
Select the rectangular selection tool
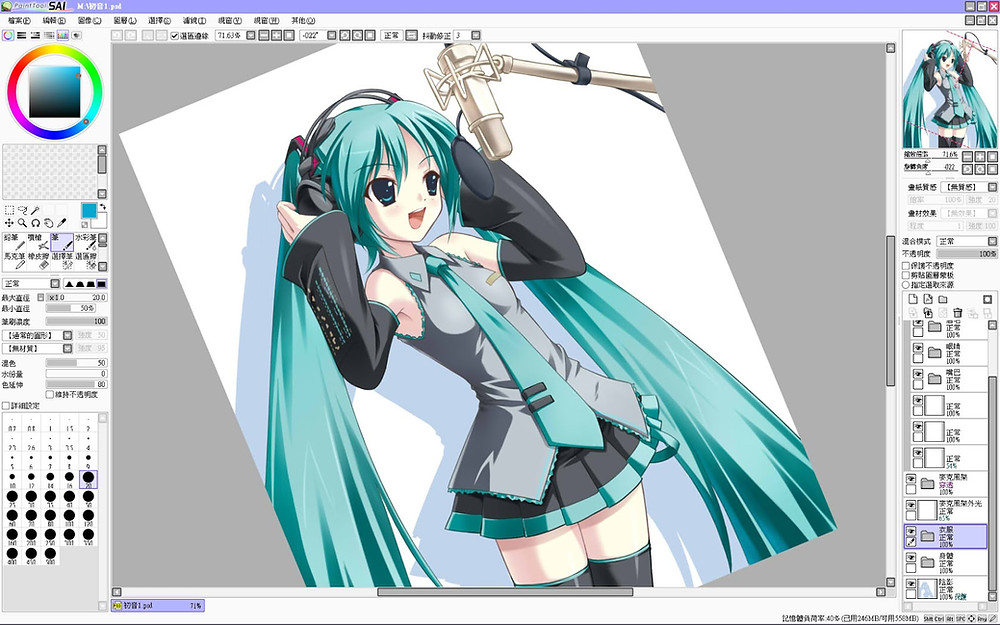coord(9,210)
